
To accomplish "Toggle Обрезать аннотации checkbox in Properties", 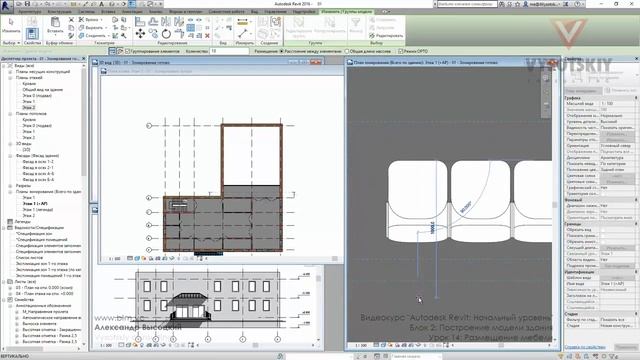I will click(x=603, y=242).
